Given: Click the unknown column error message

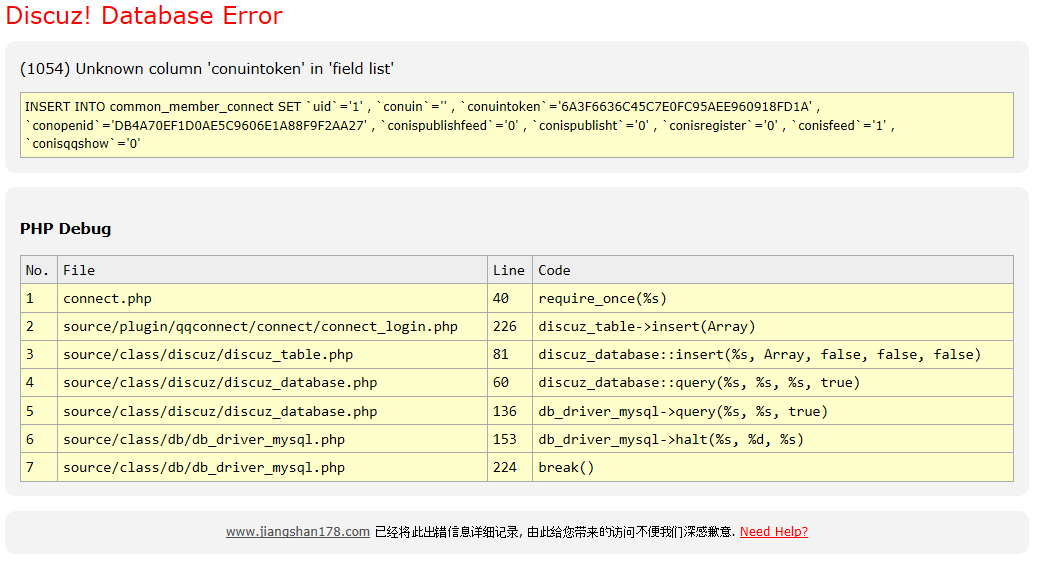Looking at the screenshot, I should pos(207,69).
